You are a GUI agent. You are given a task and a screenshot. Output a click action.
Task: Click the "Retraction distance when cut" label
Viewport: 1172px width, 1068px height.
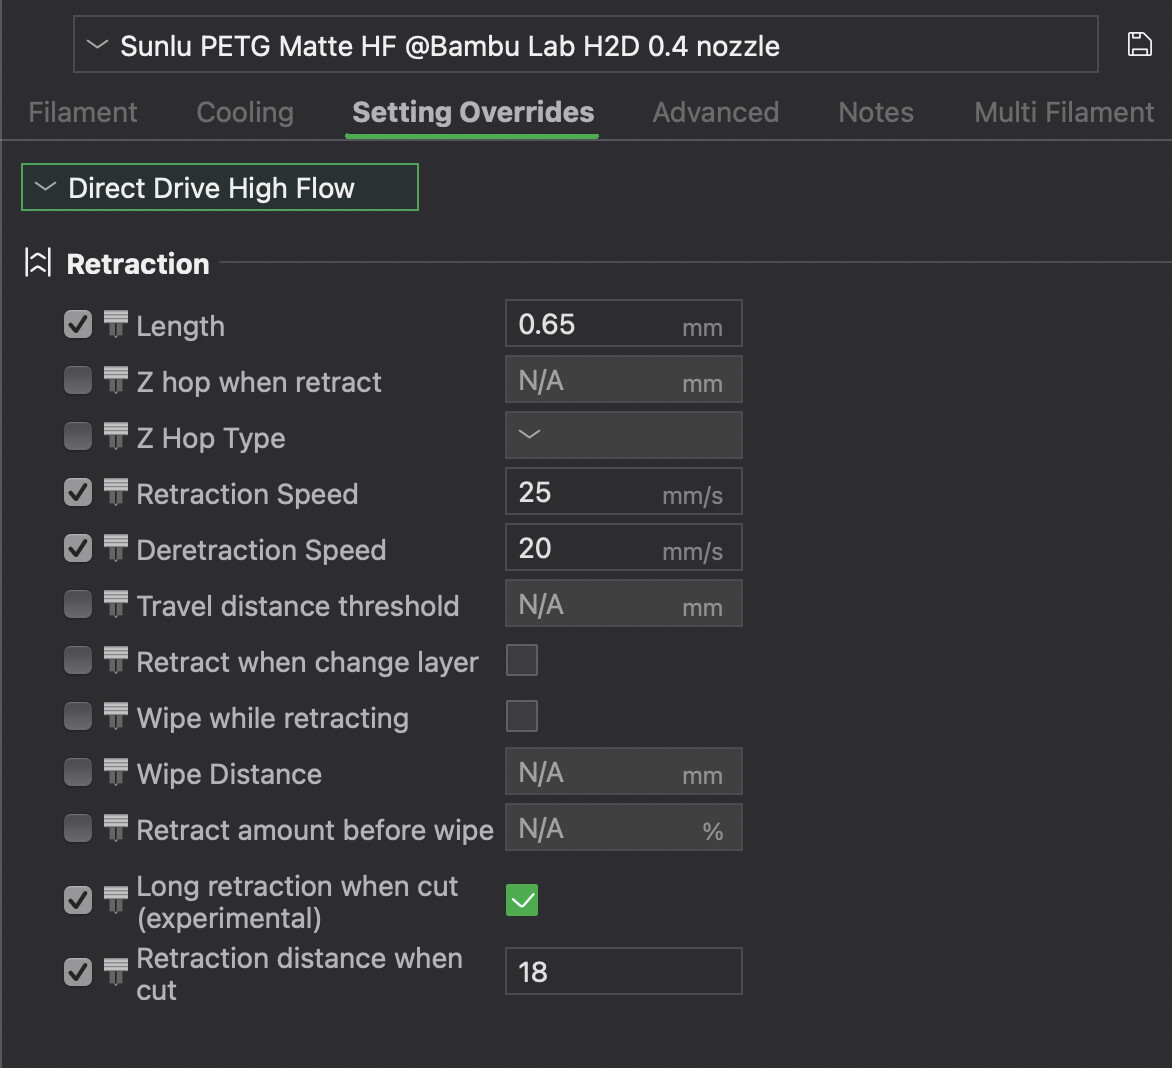[299, 974]
